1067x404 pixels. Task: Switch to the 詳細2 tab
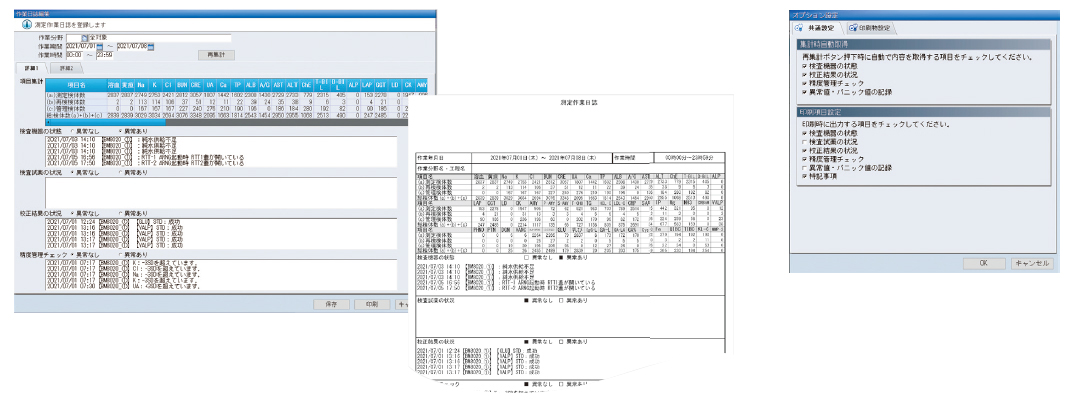tap(67, 68)
